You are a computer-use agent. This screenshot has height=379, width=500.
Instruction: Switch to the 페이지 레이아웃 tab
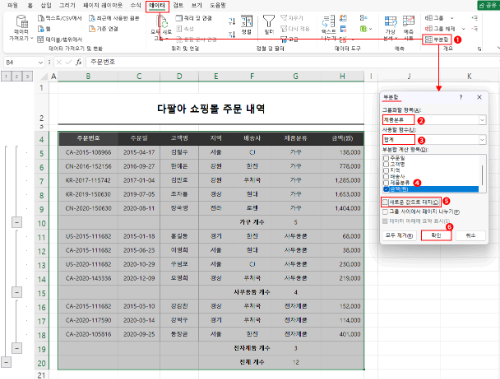103,5
